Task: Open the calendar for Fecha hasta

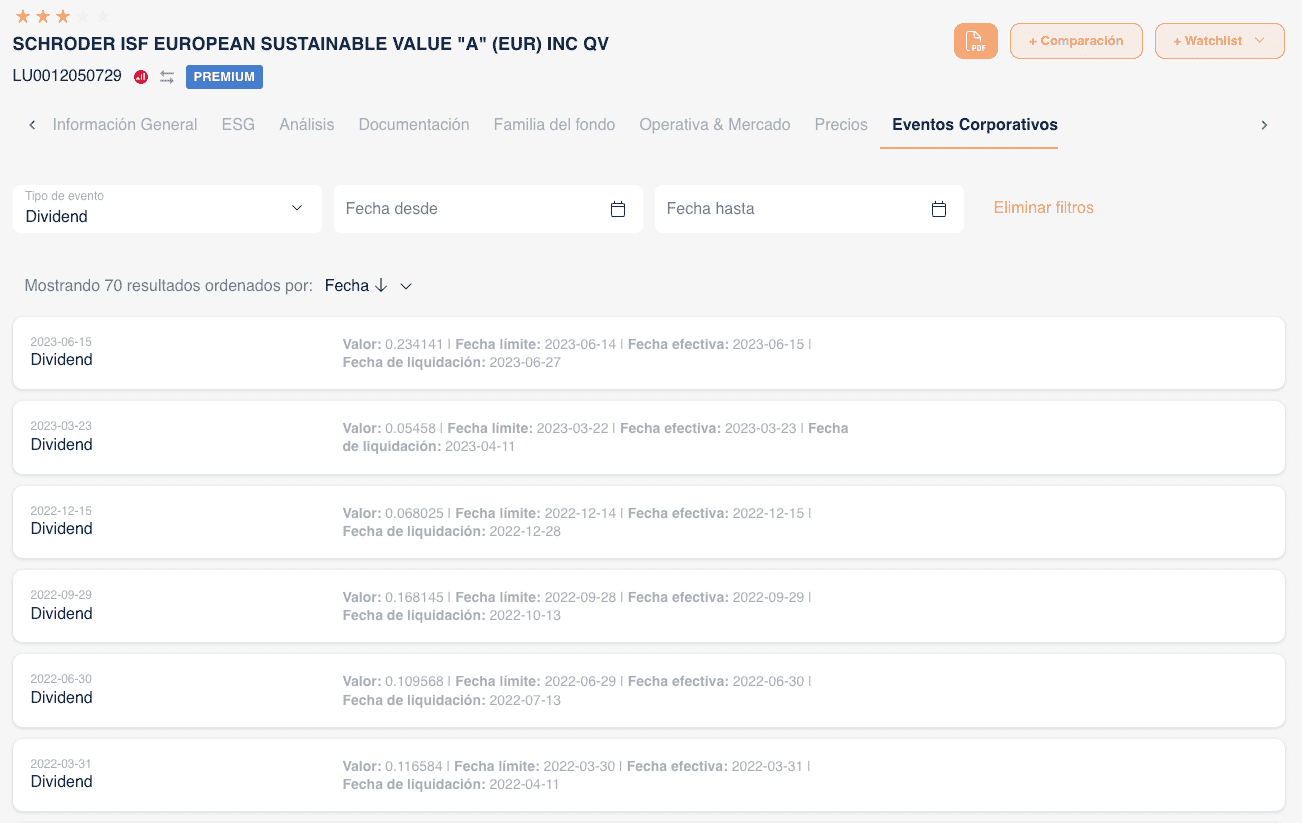Action: 939,209
